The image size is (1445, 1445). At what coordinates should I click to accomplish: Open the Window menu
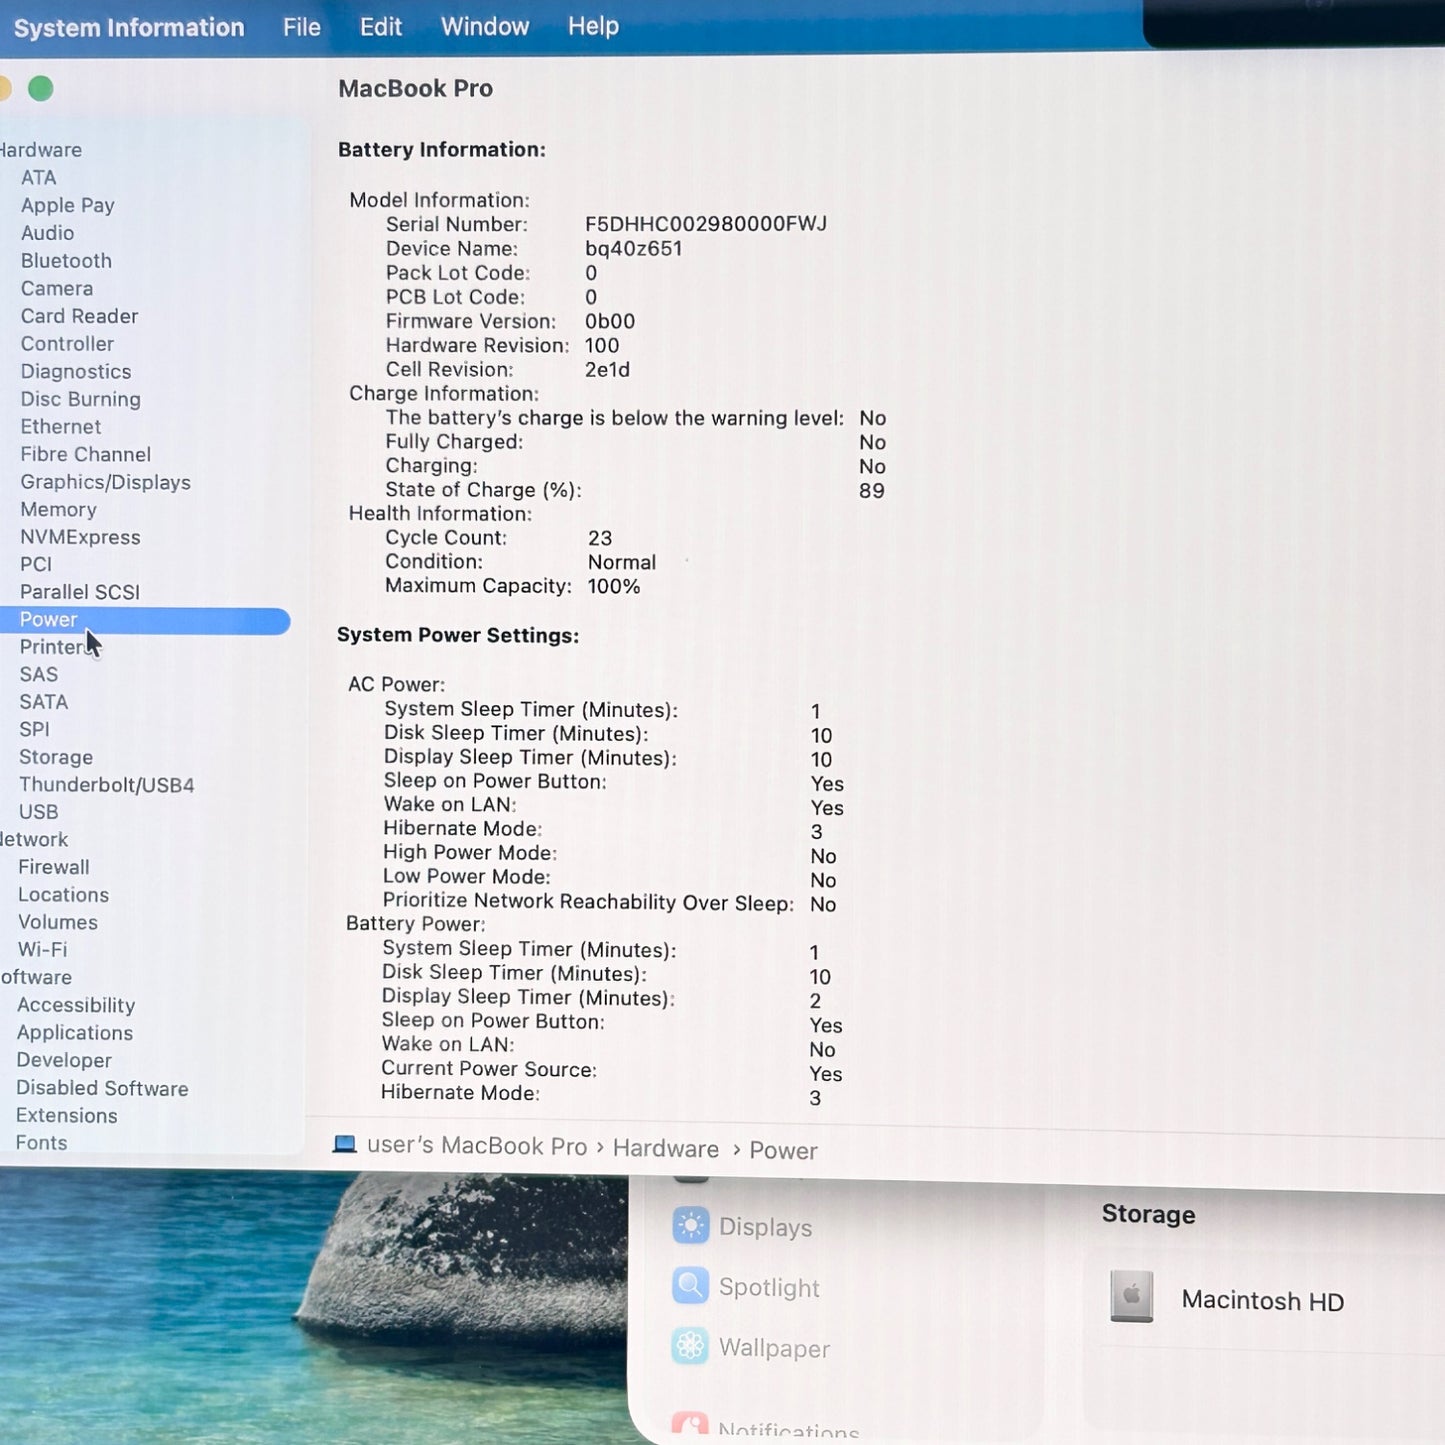[x=485, y=26]
